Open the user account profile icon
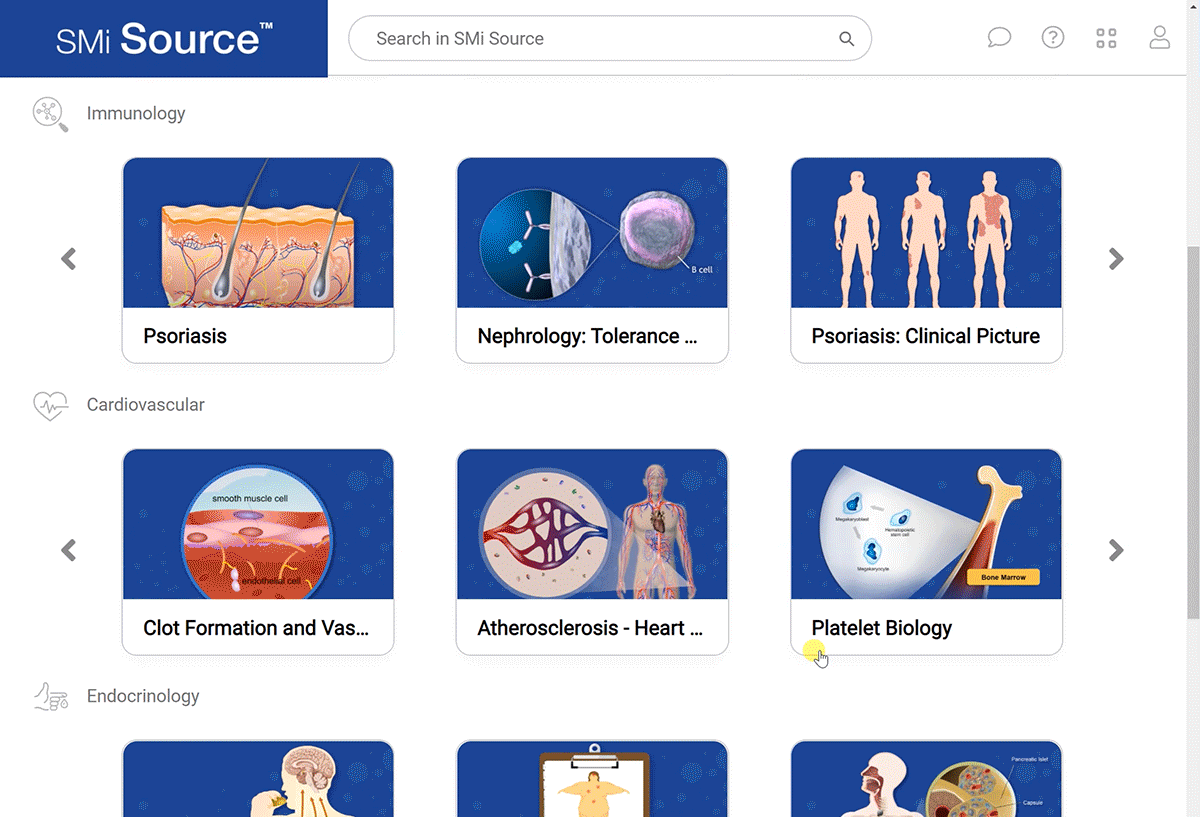This screenshot has height=817, width=1200. (x=1159, y=38)
